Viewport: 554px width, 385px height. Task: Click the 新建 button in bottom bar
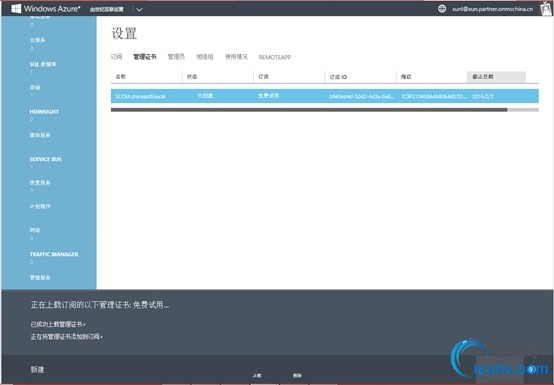click(37, 369)
